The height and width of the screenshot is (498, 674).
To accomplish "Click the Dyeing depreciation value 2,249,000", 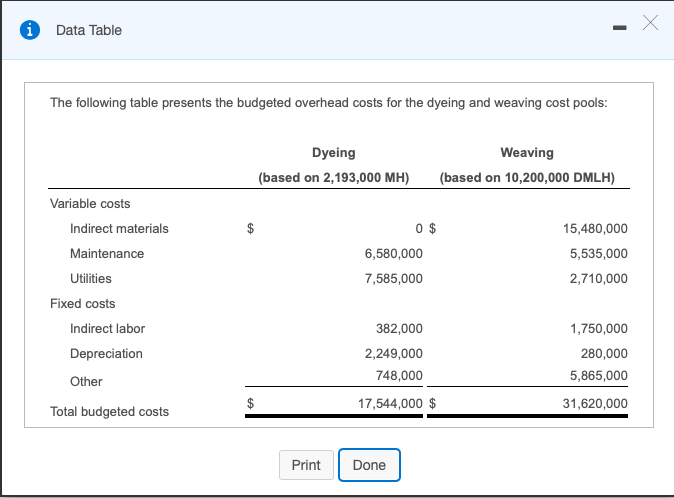I will pyautogui.click(x=393, y=353).
